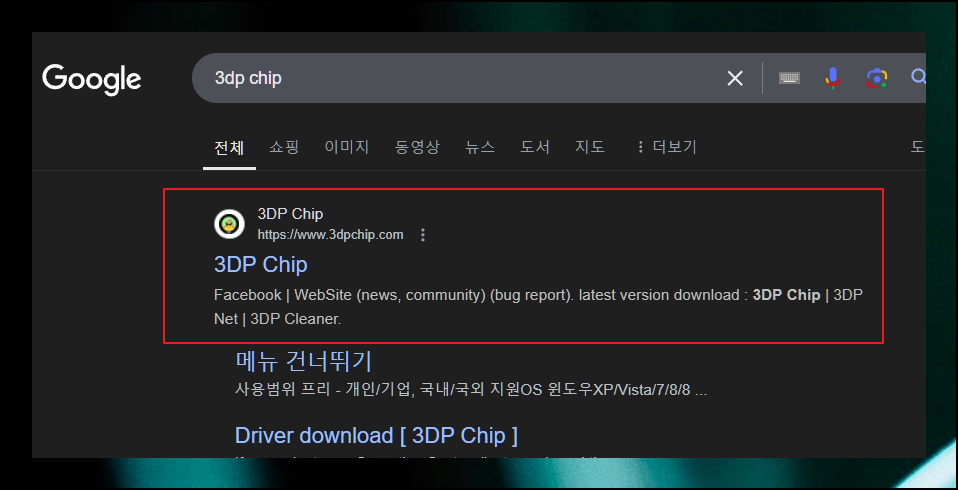This screenshot has width=958, height=490.
Task: Switch to the 이미지 tab
Action: tap(346, 147)
